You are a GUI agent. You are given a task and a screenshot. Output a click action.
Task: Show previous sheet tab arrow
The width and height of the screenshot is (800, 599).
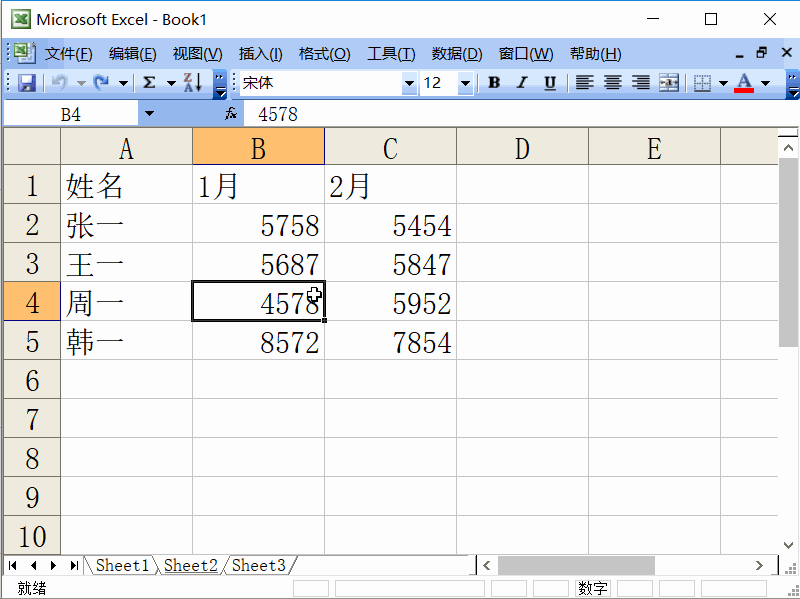(33, 565)
